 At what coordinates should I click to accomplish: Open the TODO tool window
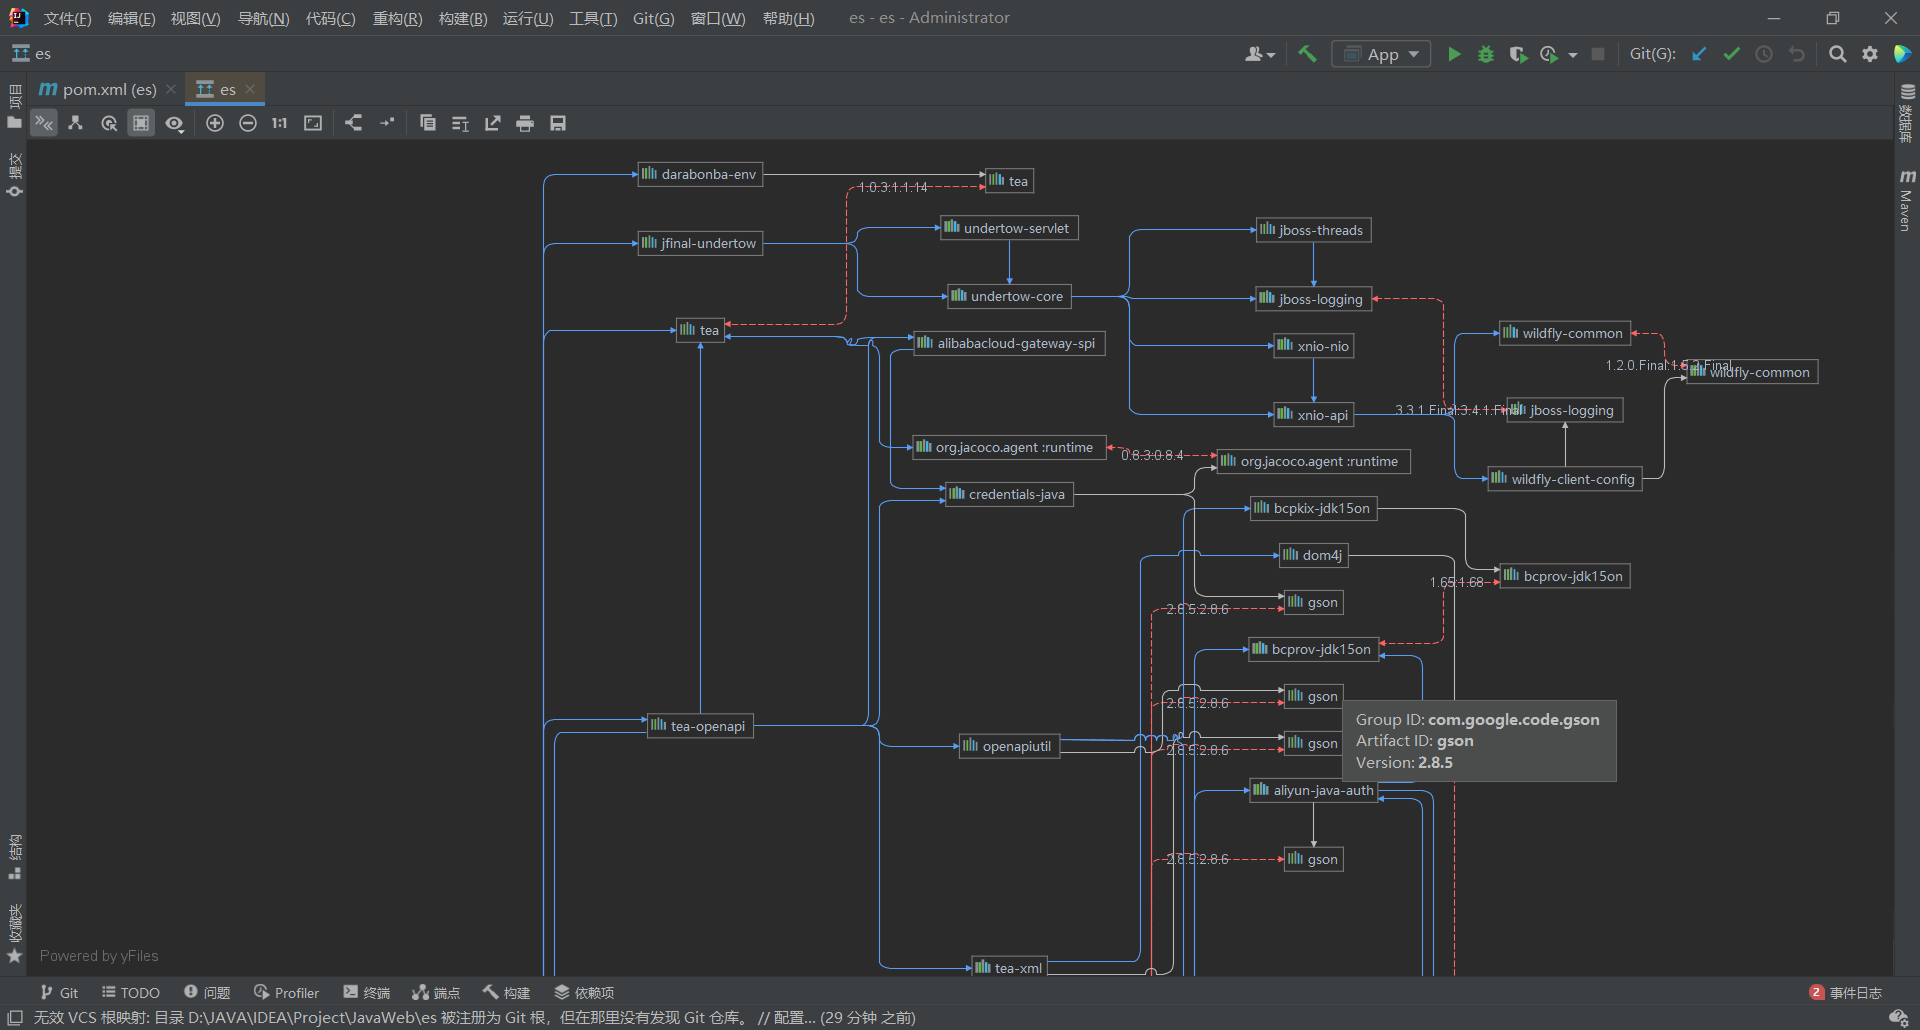(x=130, y=992)
